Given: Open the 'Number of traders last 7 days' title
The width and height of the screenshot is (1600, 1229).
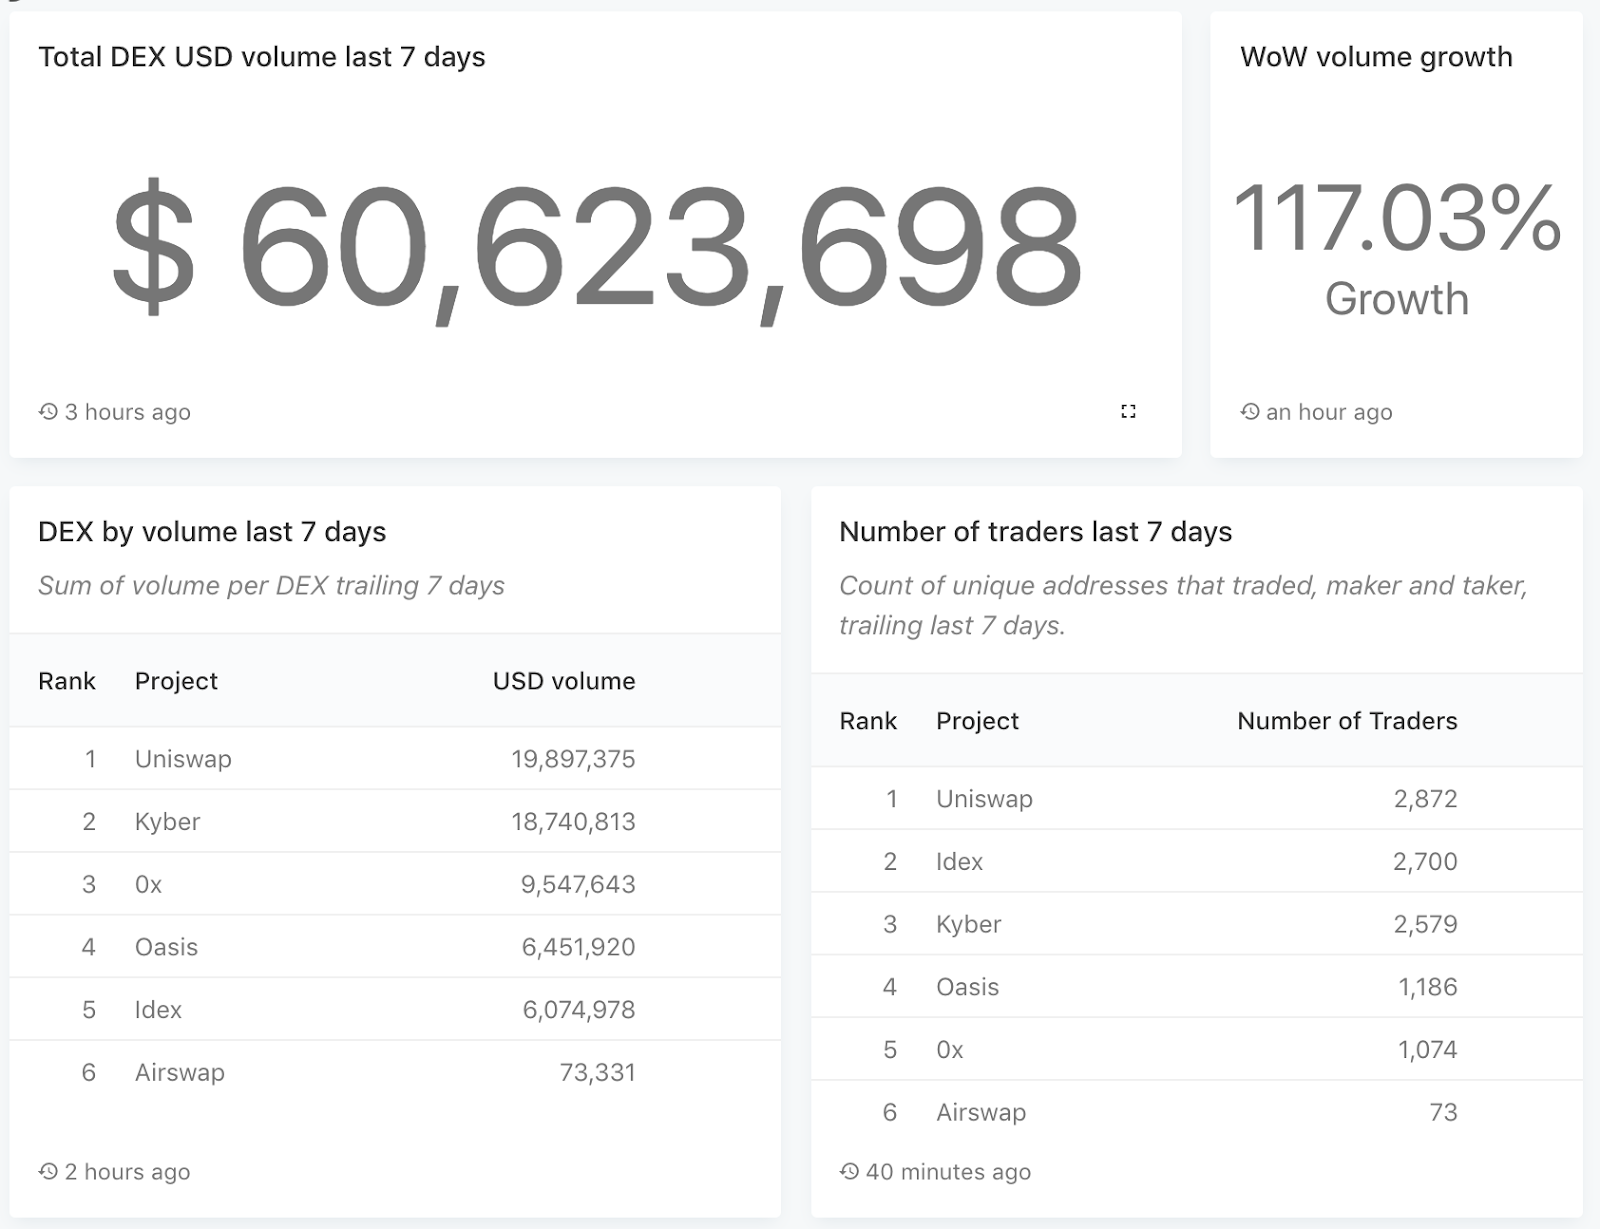Looking at the screenshot, I should (x=1035, y=532).
